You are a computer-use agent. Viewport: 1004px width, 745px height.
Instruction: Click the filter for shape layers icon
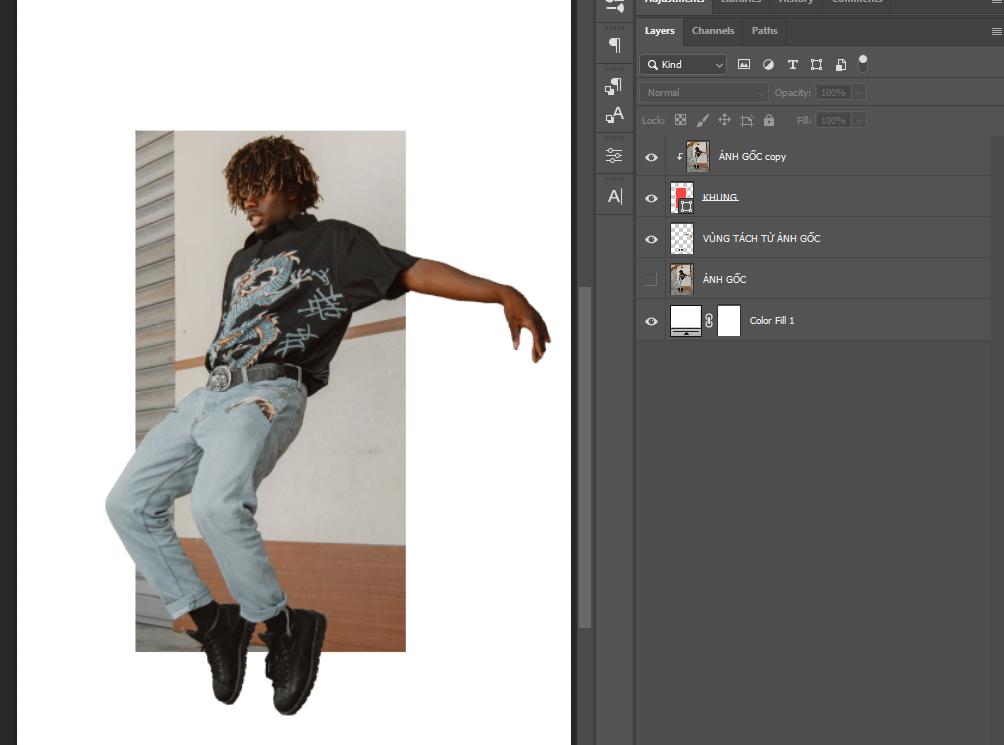817,64
